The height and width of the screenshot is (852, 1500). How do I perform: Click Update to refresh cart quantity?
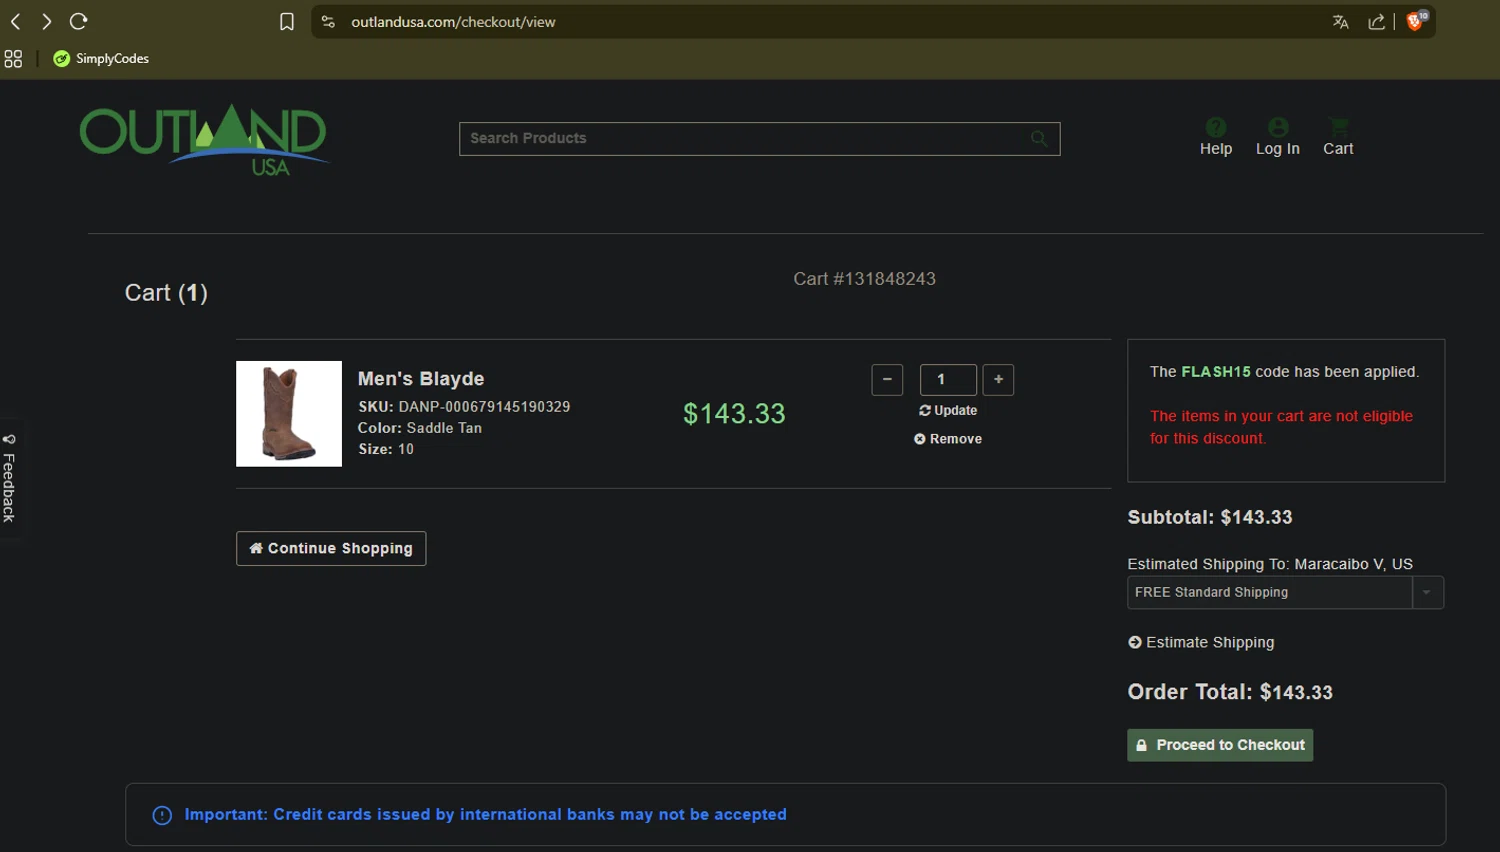(948, 411)
